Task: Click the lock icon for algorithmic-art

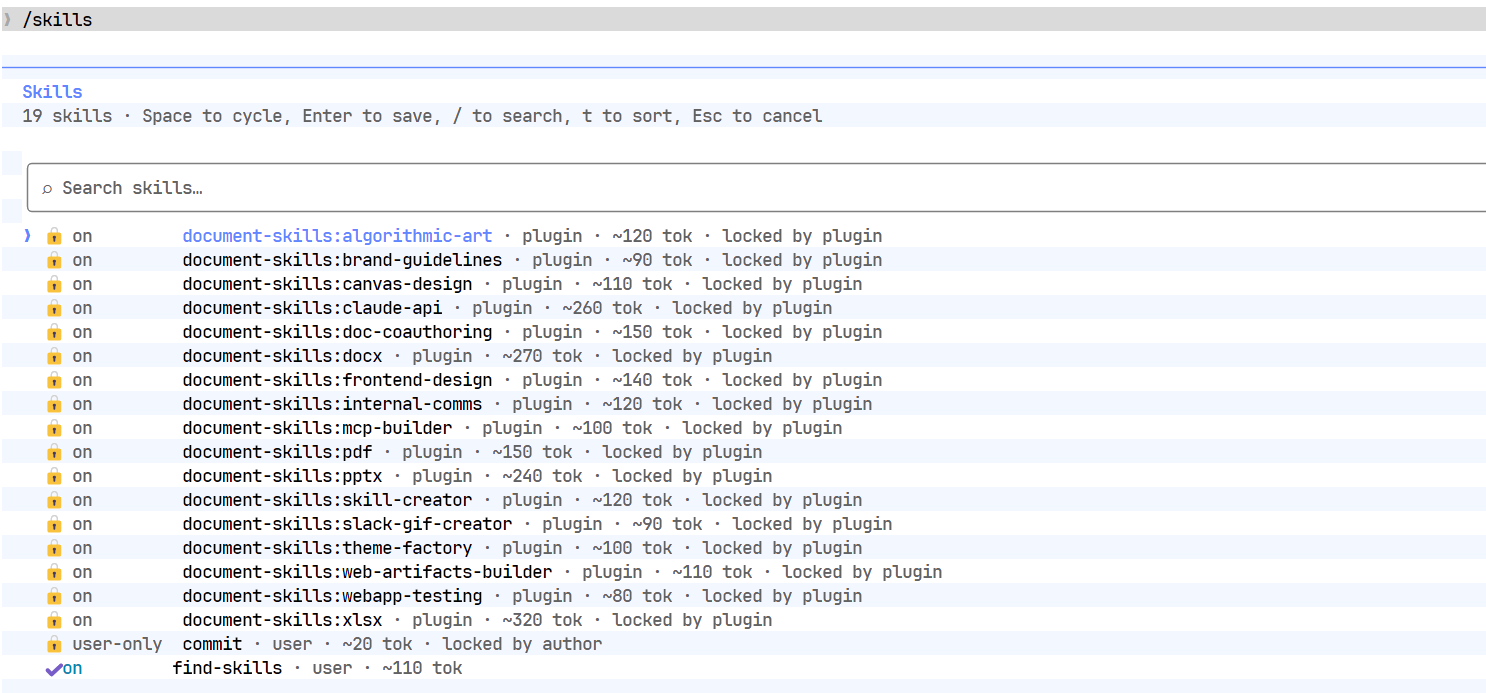Action: (54, 236)
